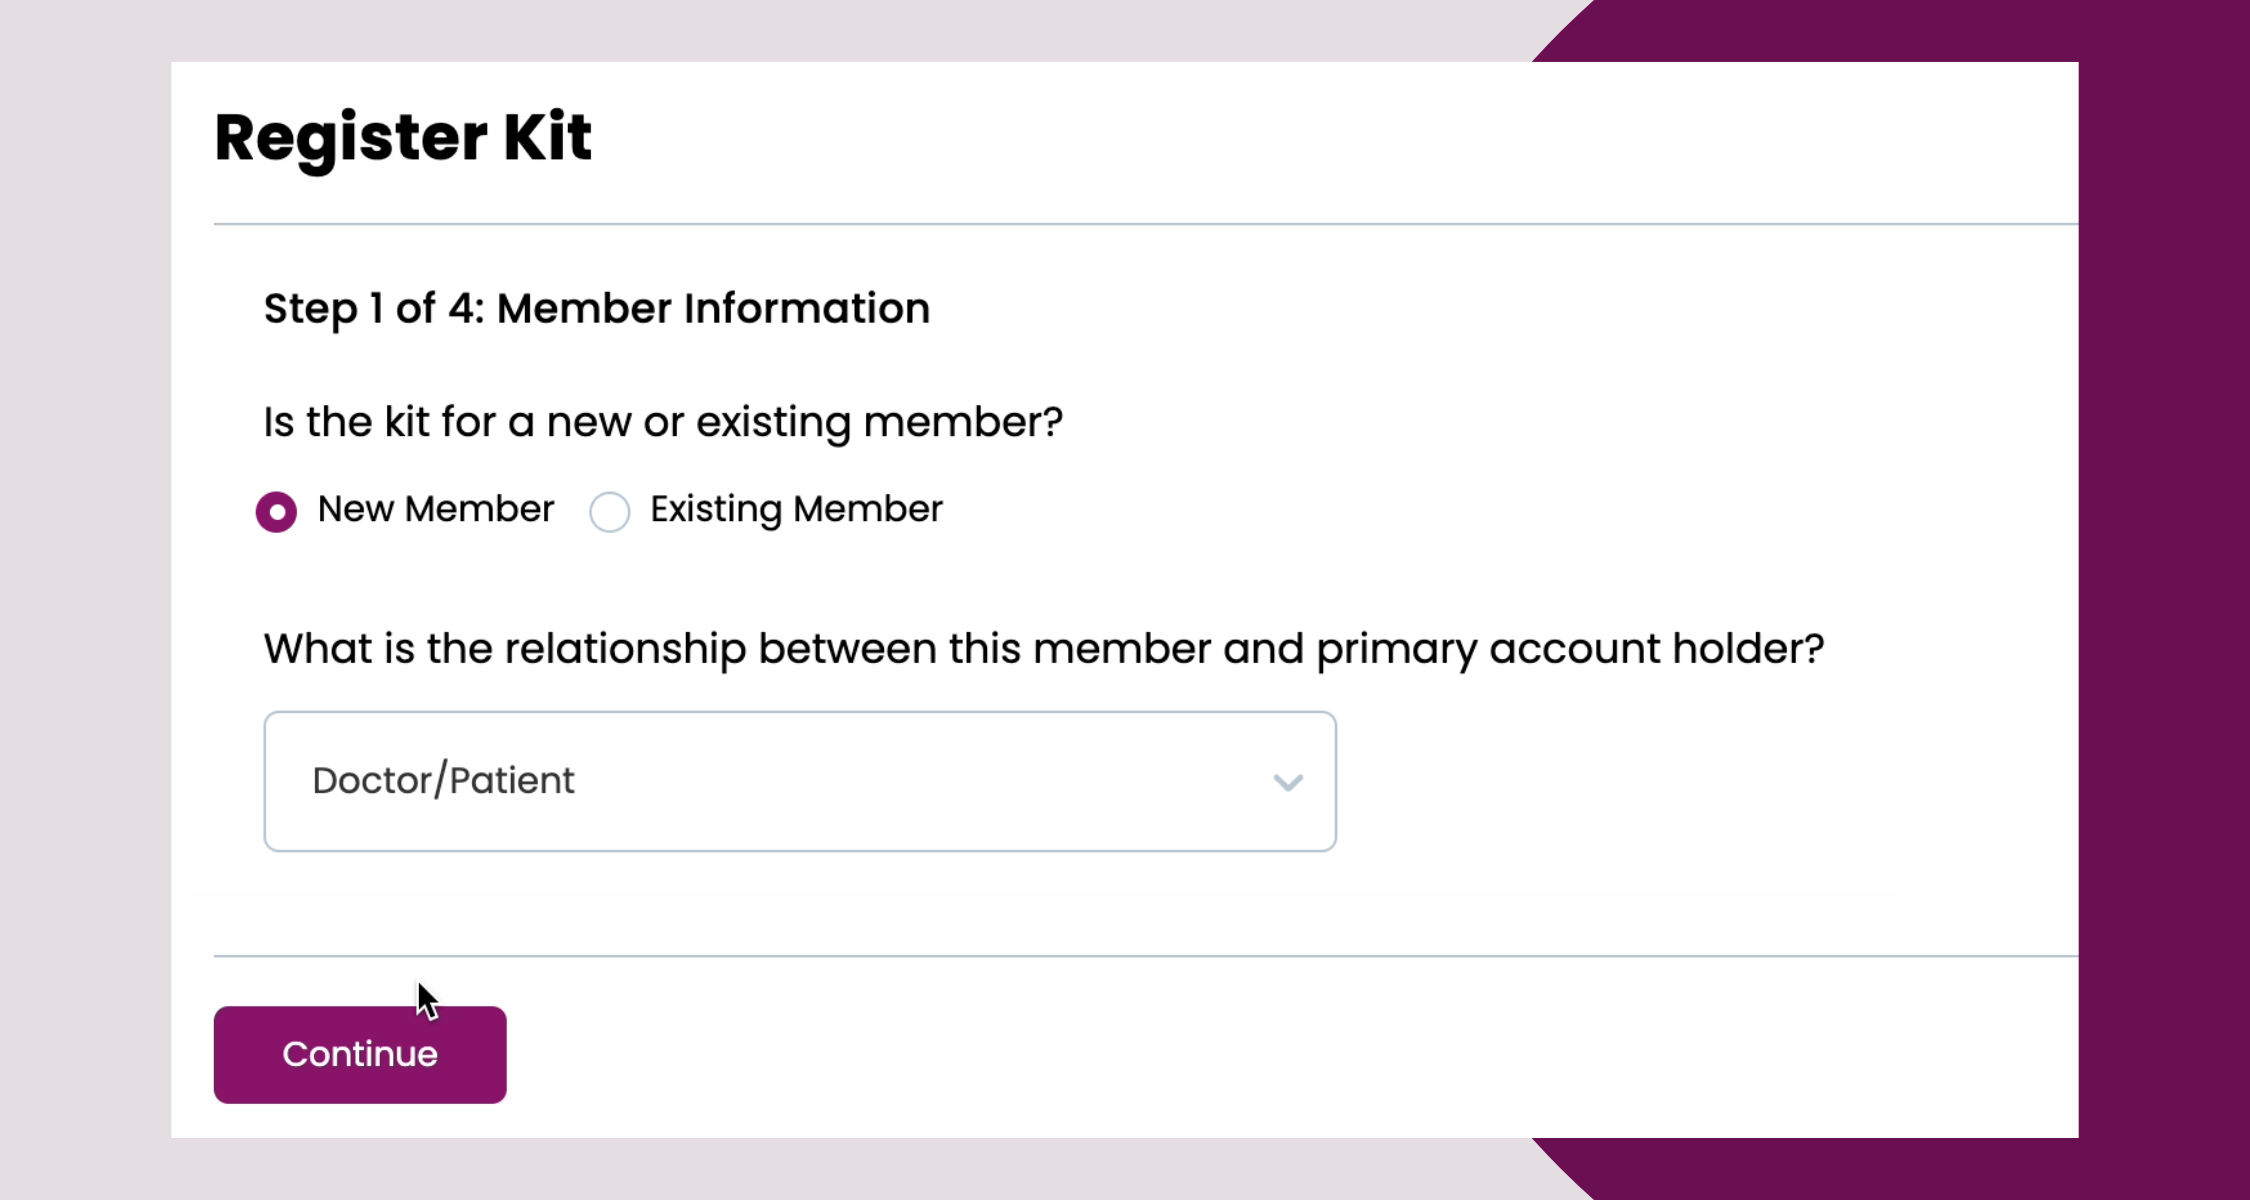Viewport: 2250px width, 1200px height.
Task: Click the "Step 1 of 4: Member Information" heading
Action: (596, 308)
